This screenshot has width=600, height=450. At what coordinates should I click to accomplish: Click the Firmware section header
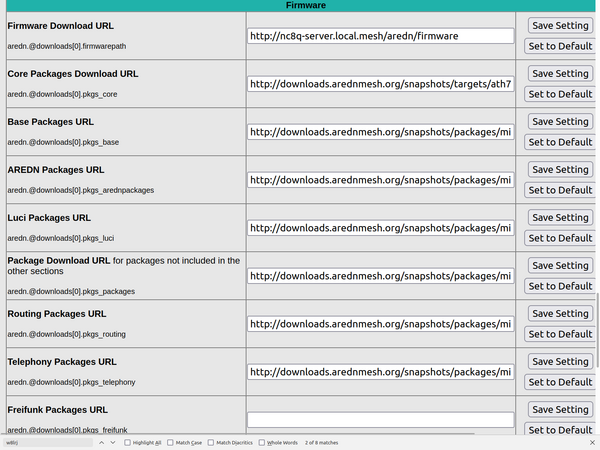(301, 5)
